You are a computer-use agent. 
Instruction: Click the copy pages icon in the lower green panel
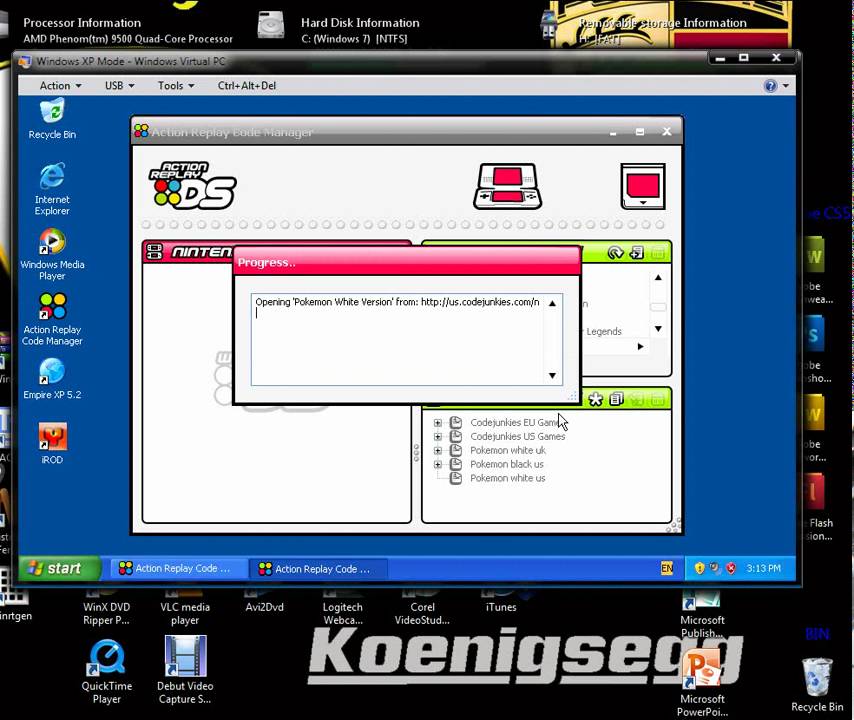[x=616, y=399]
